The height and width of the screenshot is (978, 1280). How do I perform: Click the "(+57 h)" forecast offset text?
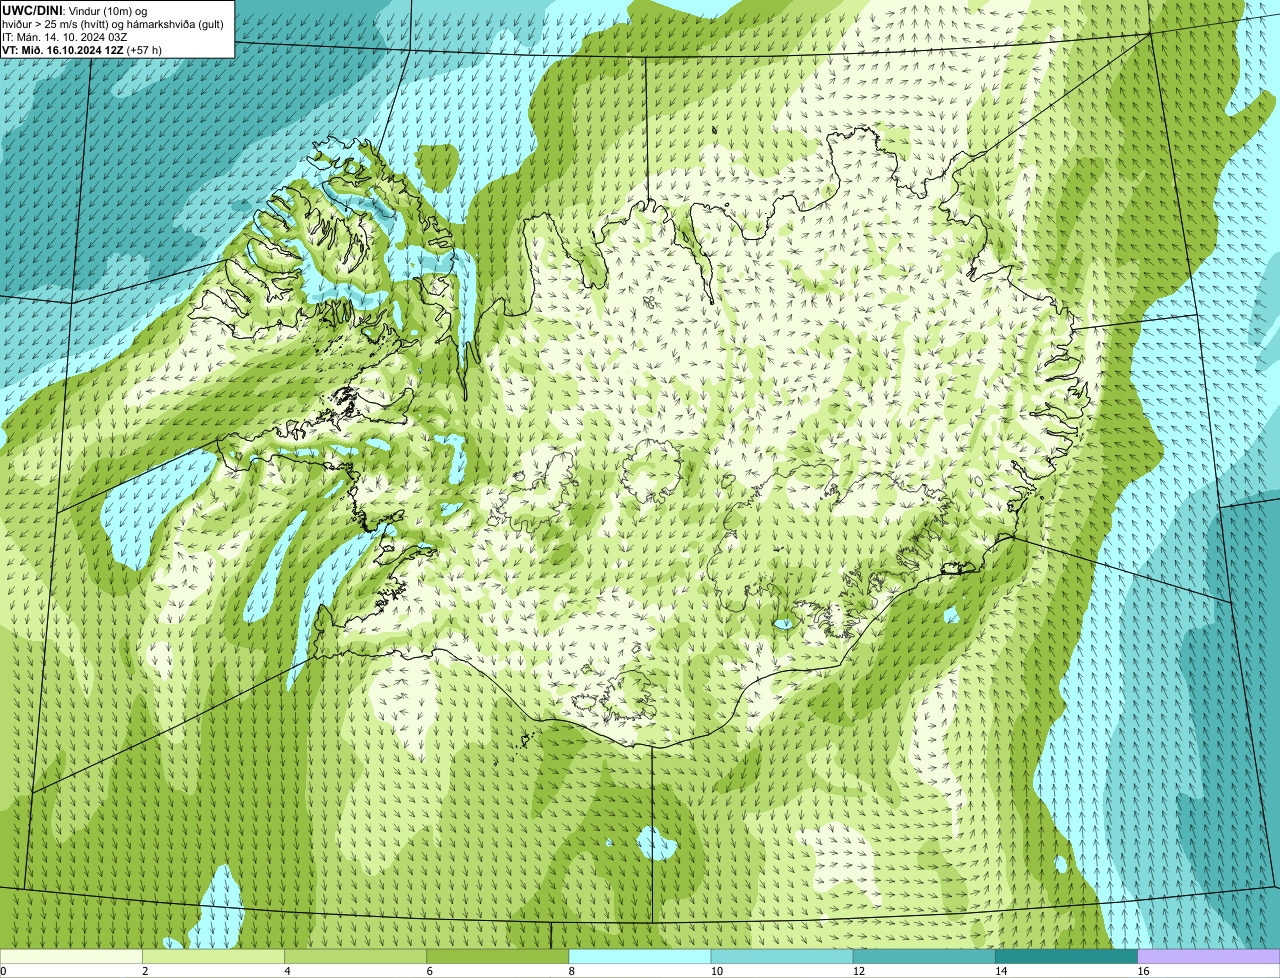[144, 50]
